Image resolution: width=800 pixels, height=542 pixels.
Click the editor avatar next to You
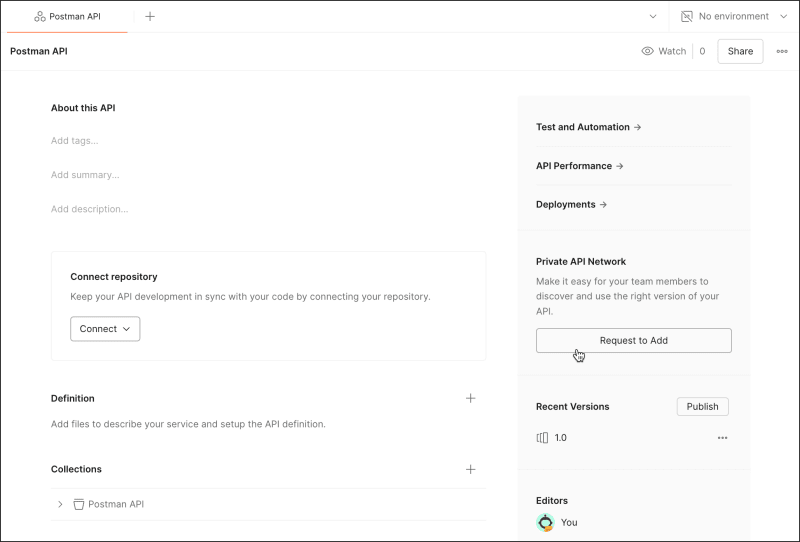(545, 523)
